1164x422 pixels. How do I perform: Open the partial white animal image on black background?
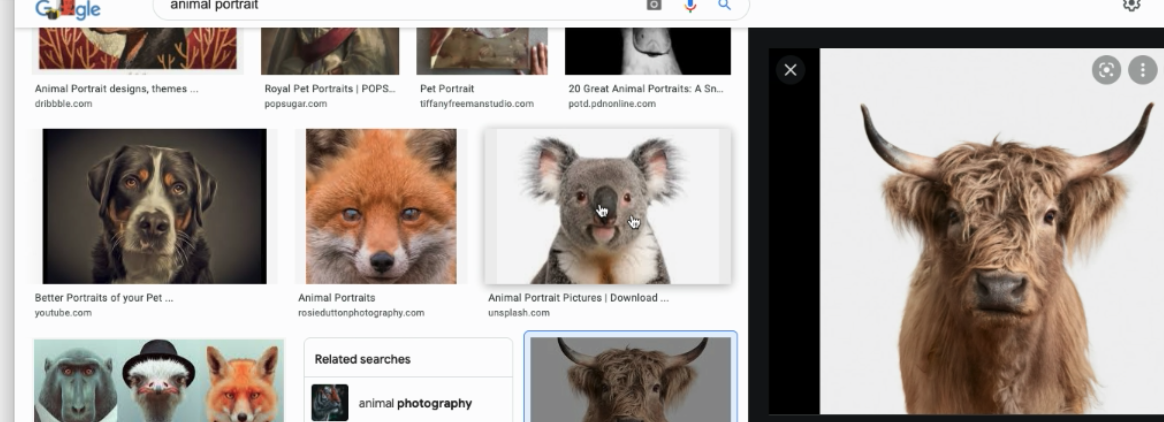tap(647, 51)
